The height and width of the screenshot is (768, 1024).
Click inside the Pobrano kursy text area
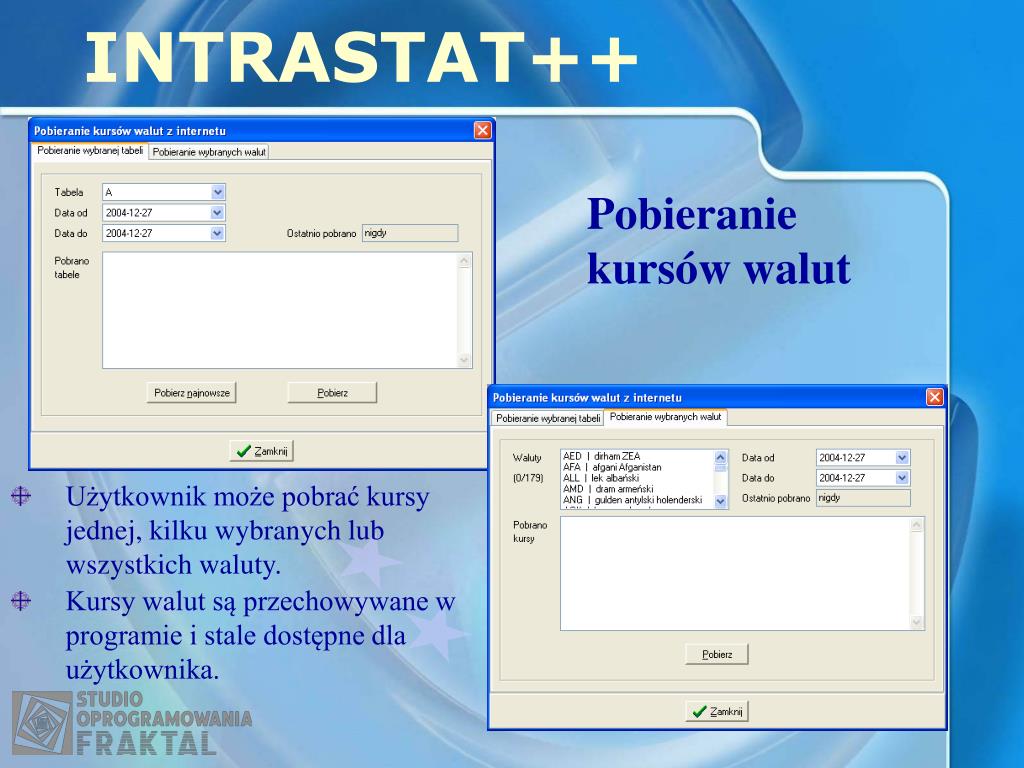click(735, 574)
